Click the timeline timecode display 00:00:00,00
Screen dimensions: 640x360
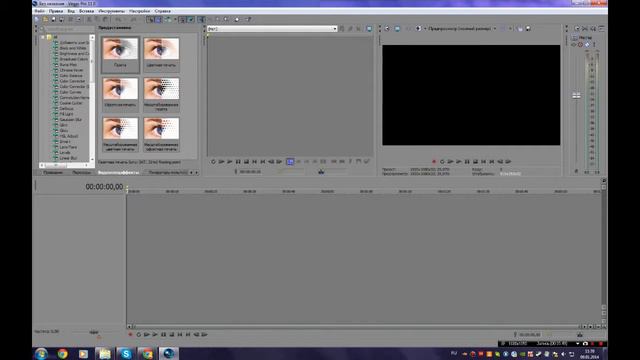[x=104, y=187]
